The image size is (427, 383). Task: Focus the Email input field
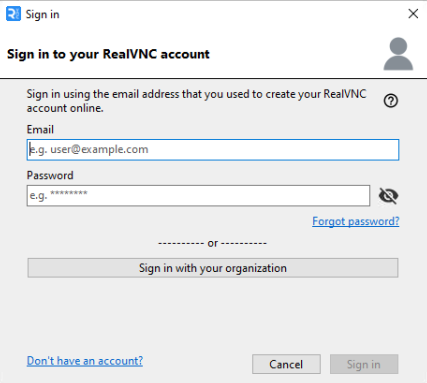(x=213, y=150)
